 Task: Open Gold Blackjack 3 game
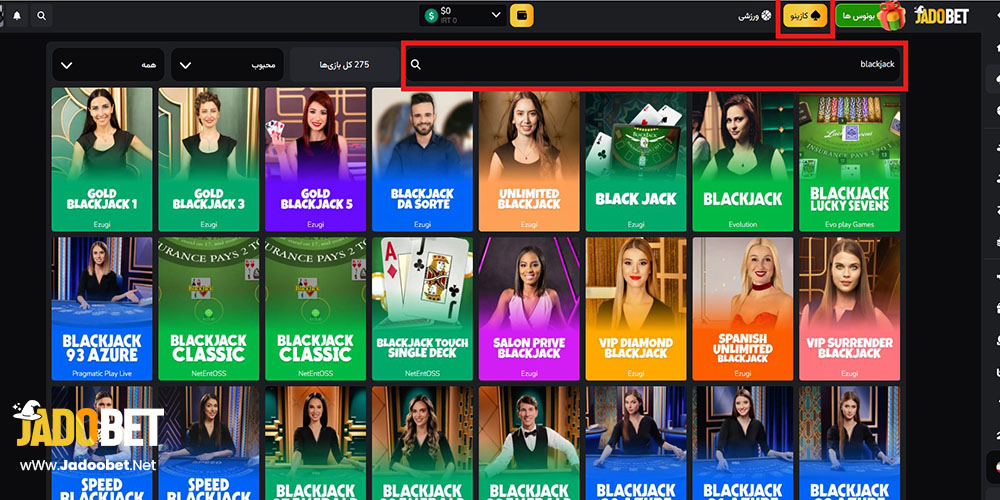[x=209, y=159]
